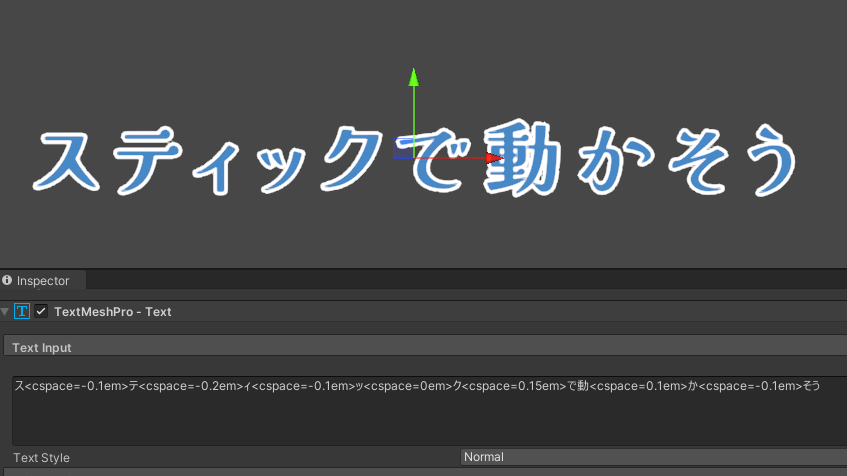Select the ス character in scene view
Viewport: 847px width, 476px height.
coord(75,165)
